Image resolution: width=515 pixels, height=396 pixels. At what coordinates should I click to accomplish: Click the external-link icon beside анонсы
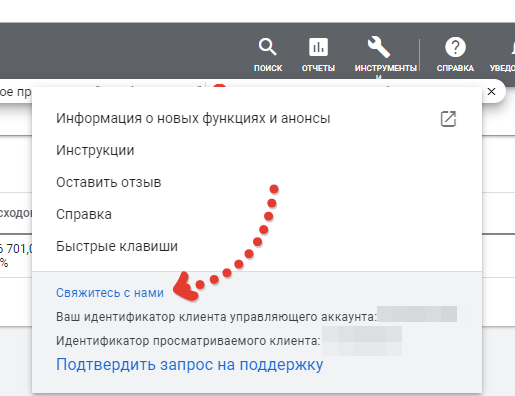click(448, 119)
